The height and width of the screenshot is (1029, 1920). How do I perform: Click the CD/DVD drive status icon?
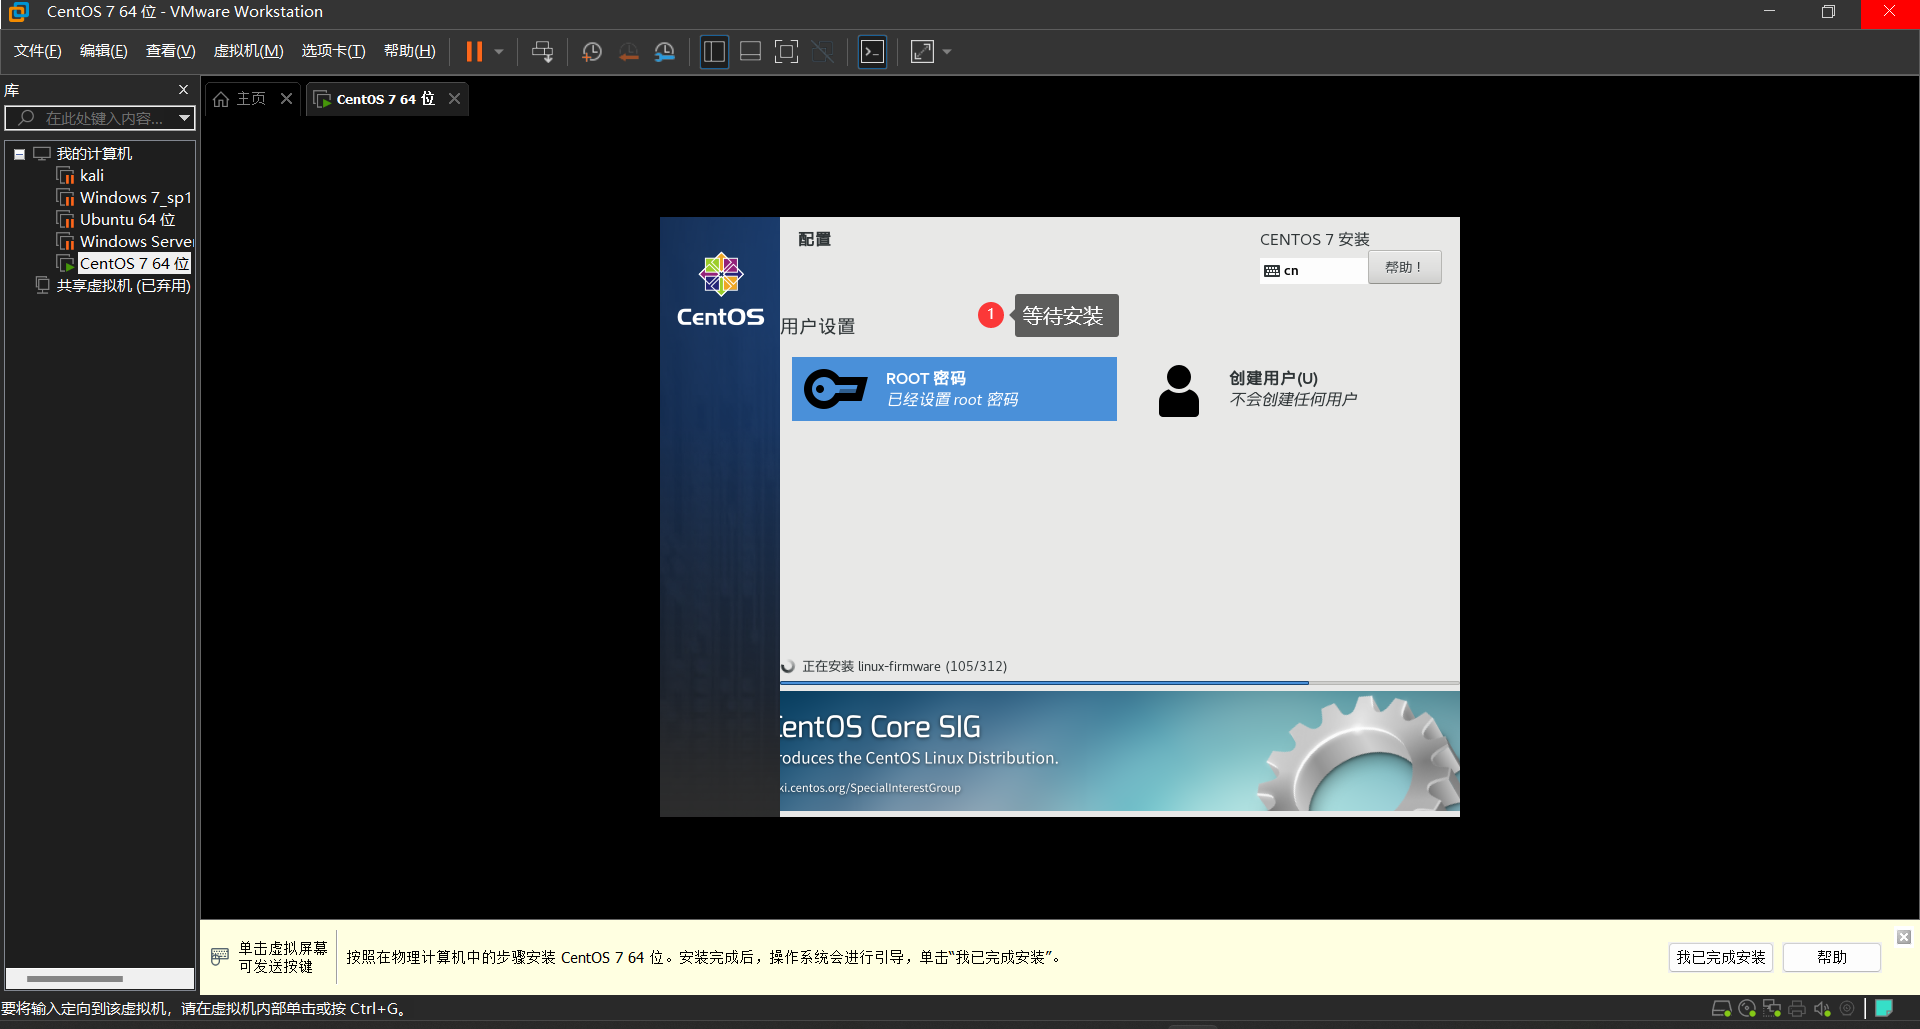[x=1747, y=1009]
